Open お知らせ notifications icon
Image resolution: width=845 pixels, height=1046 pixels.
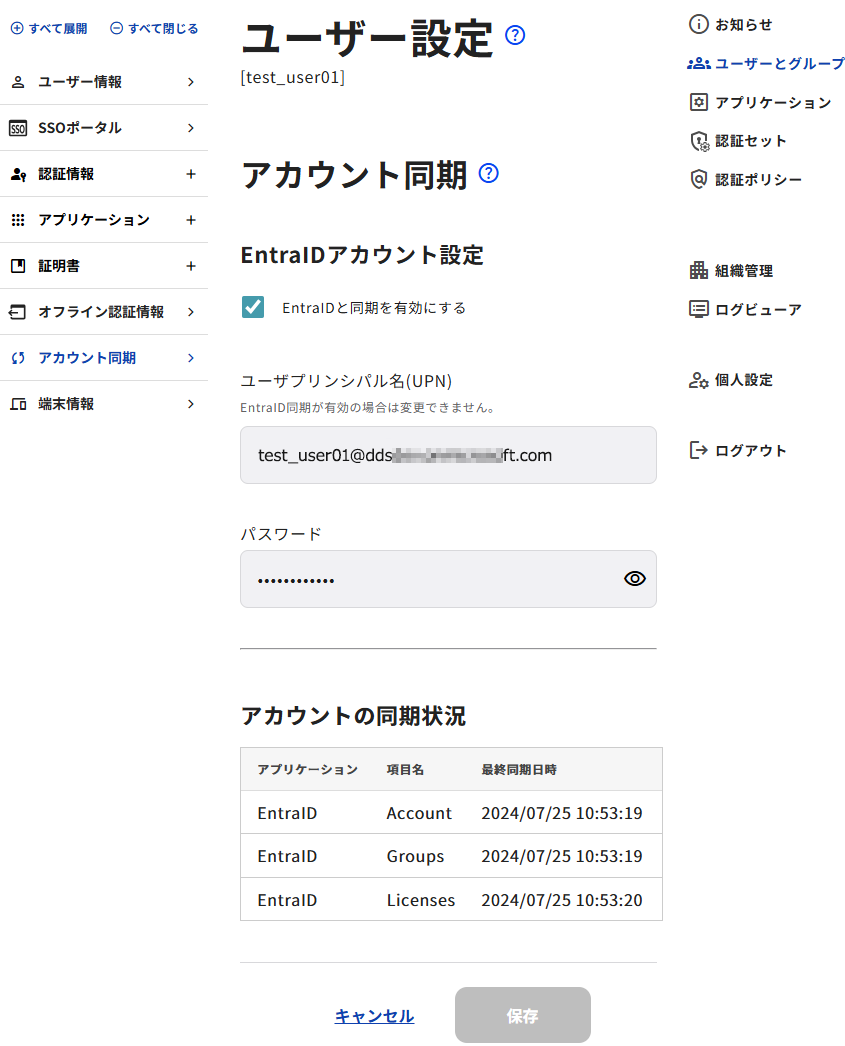coord(699,24)
